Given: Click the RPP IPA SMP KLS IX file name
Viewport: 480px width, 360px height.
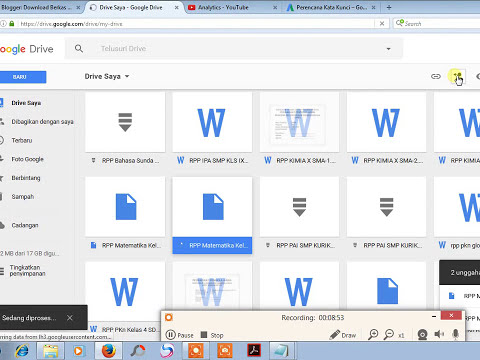Looking at the screenshot, I should pos(219,161).
